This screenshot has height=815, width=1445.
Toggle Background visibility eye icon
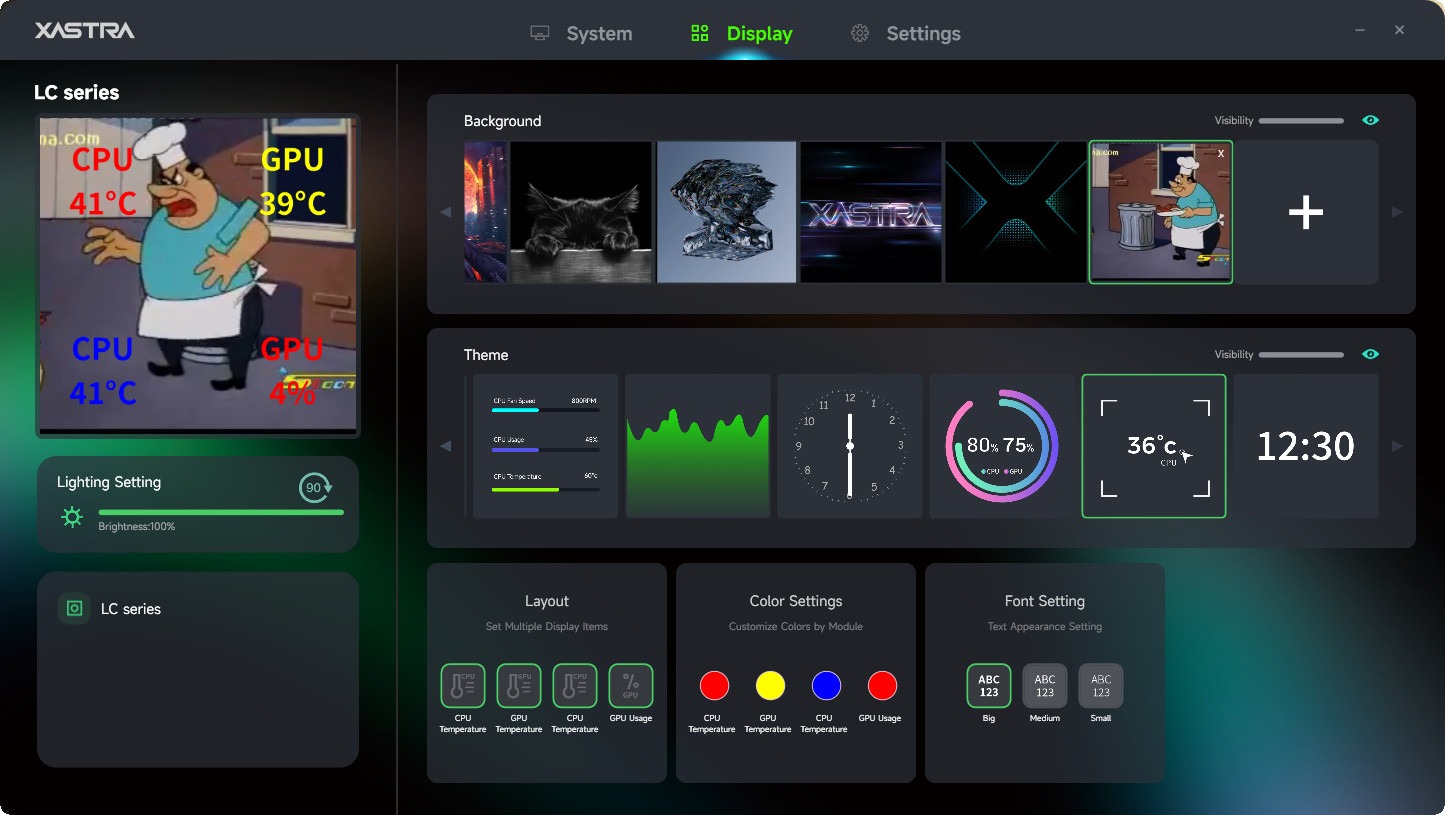point(1370,120)
